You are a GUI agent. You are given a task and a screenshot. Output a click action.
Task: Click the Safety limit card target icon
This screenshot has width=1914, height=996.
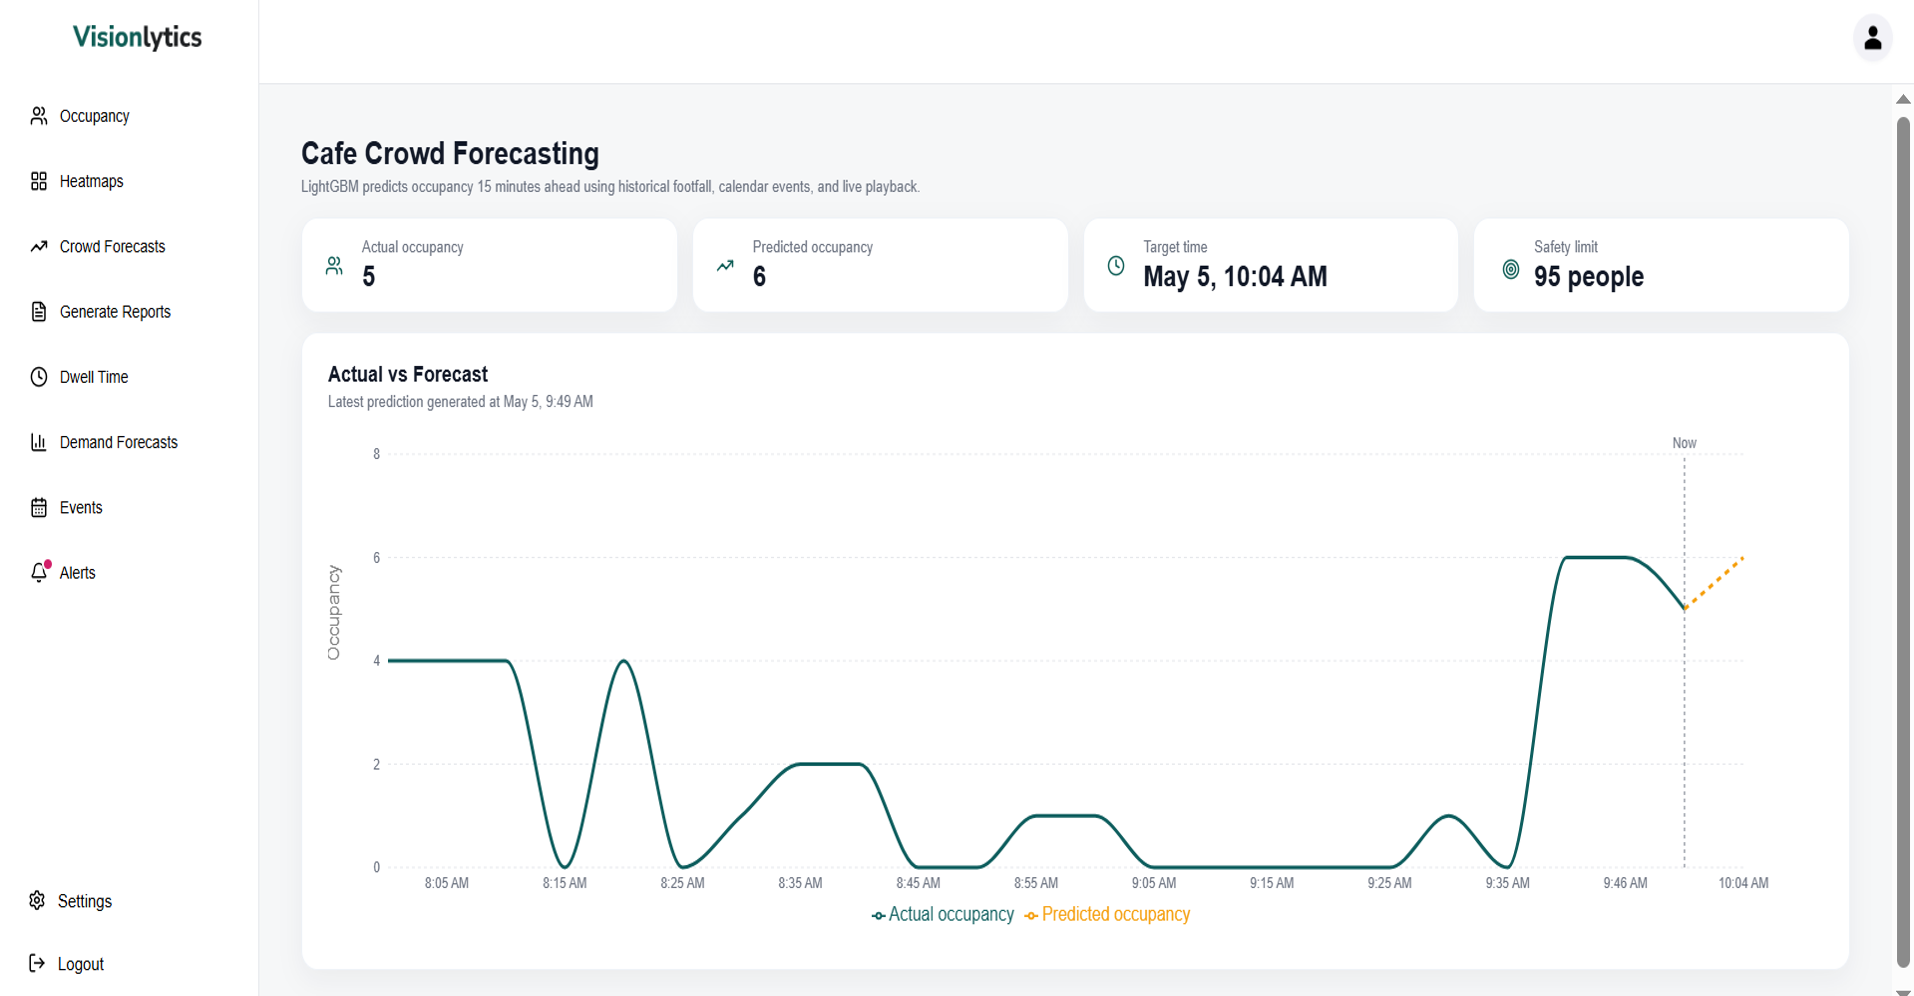(1511, 270)
